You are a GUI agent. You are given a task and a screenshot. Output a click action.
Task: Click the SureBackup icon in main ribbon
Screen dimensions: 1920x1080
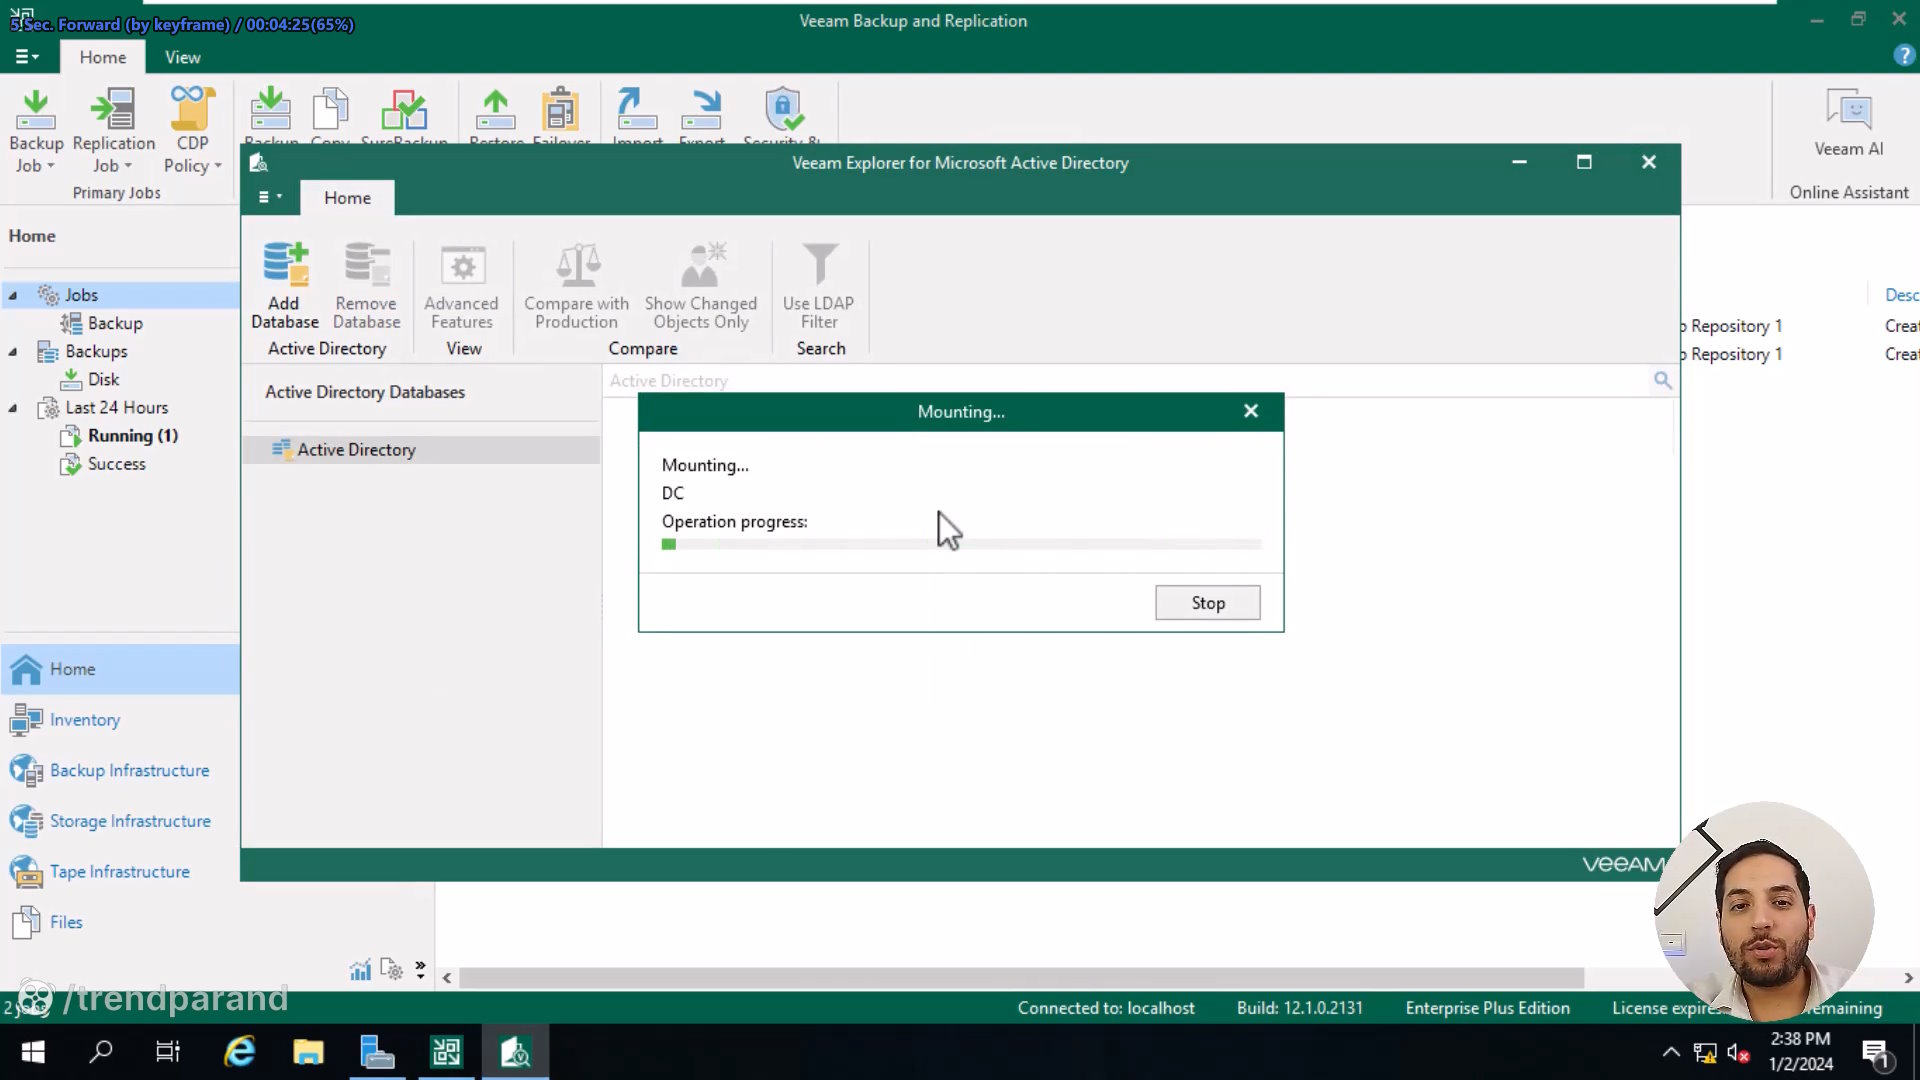click(x=404, y=112)
